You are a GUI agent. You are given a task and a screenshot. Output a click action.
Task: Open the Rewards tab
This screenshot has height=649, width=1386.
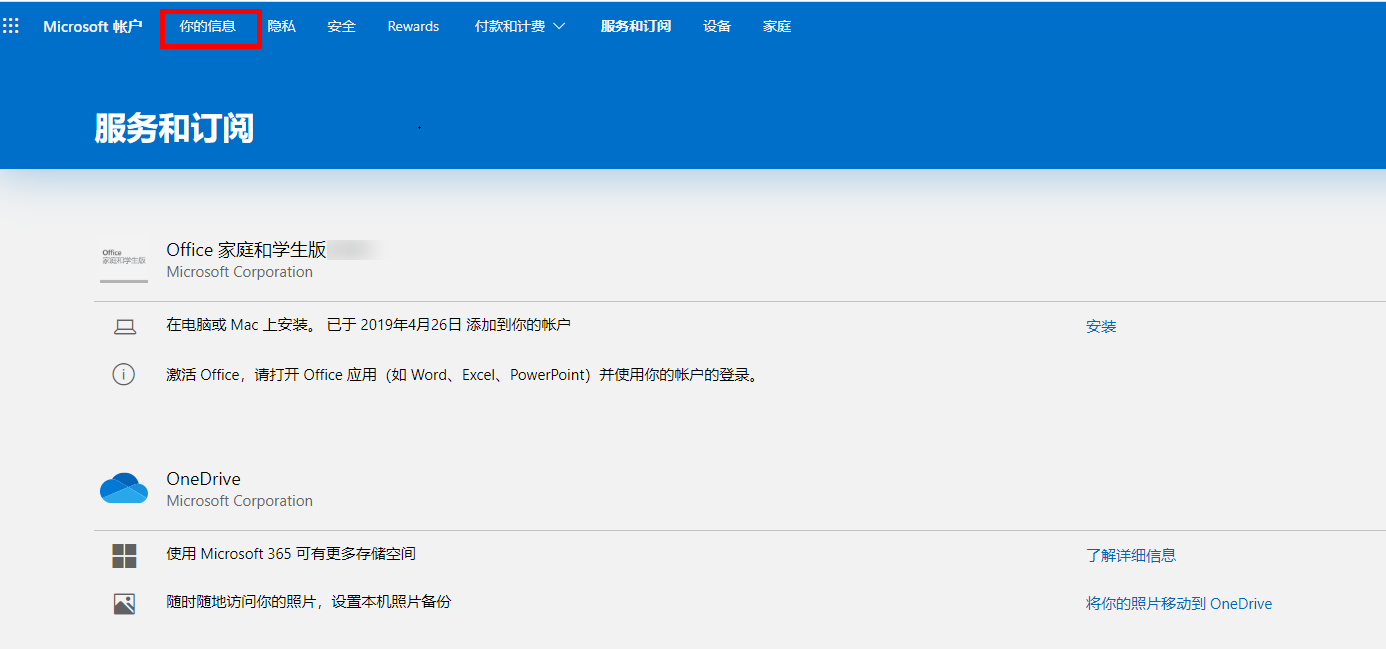(x=413, y=27)
